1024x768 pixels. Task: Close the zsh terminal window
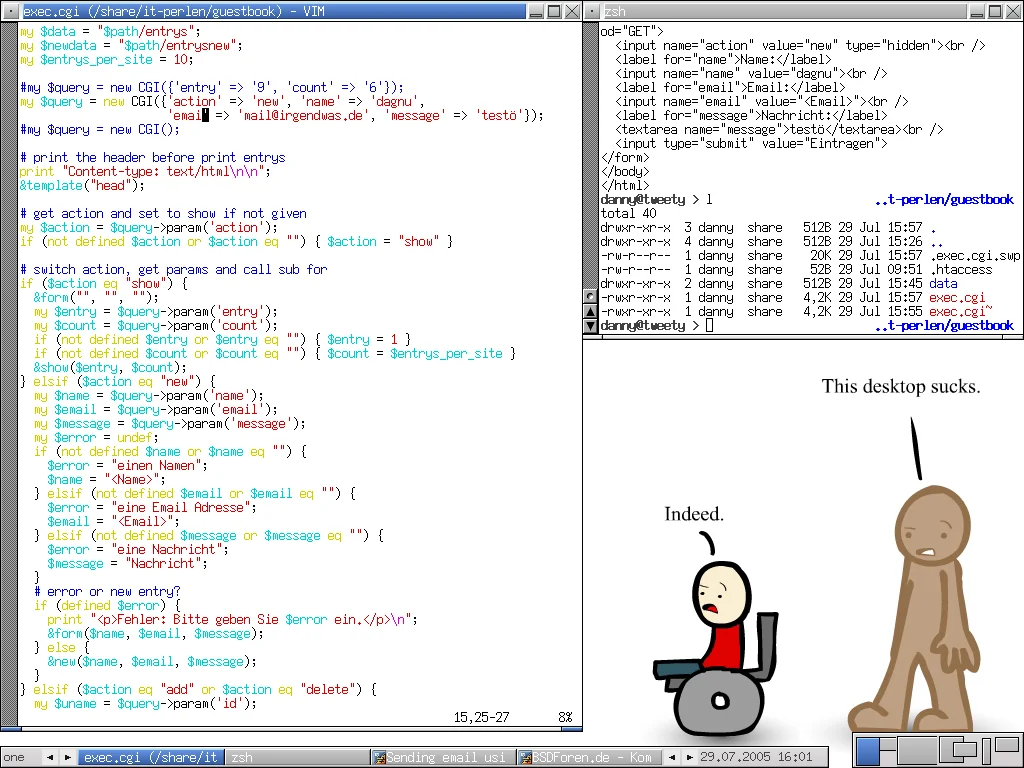pyautogui.click(x=1014, y=11)
